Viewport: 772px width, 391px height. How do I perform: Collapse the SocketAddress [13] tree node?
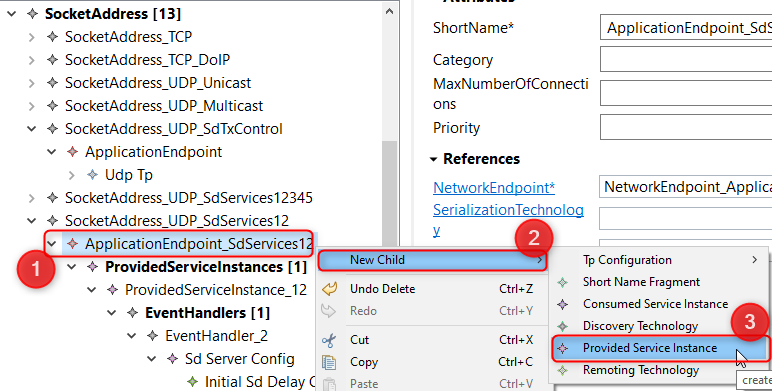point(12,14)
